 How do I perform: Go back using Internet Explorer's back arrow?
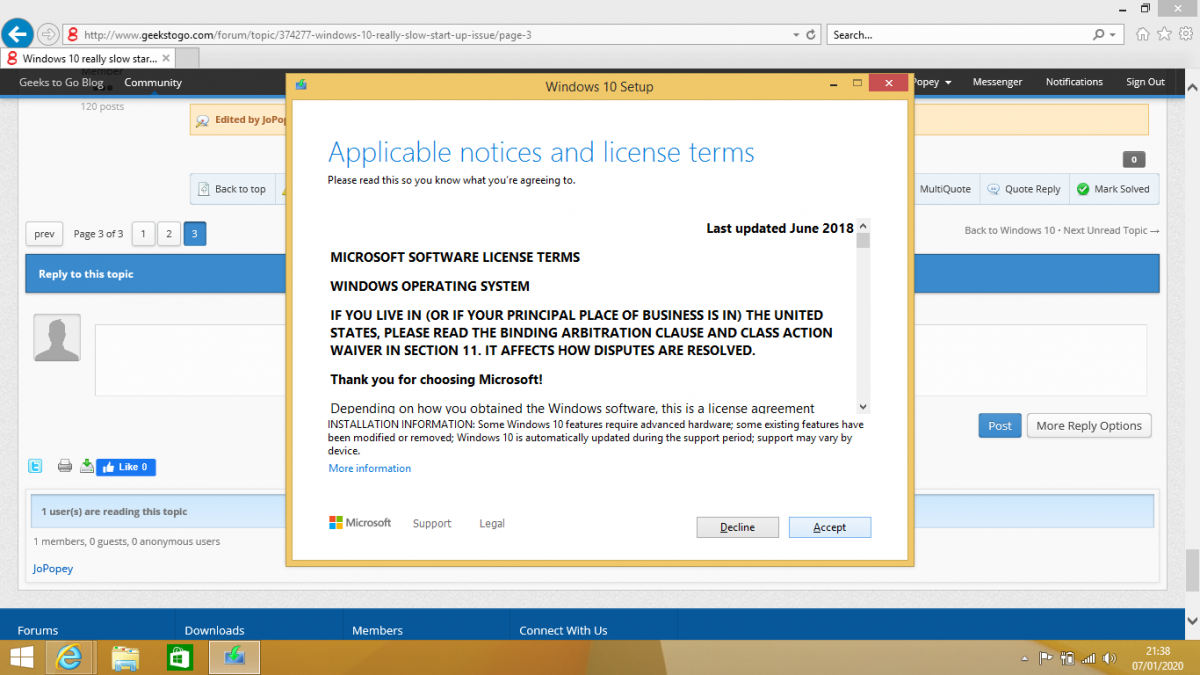pyautogui.click(x=18, y=34)
